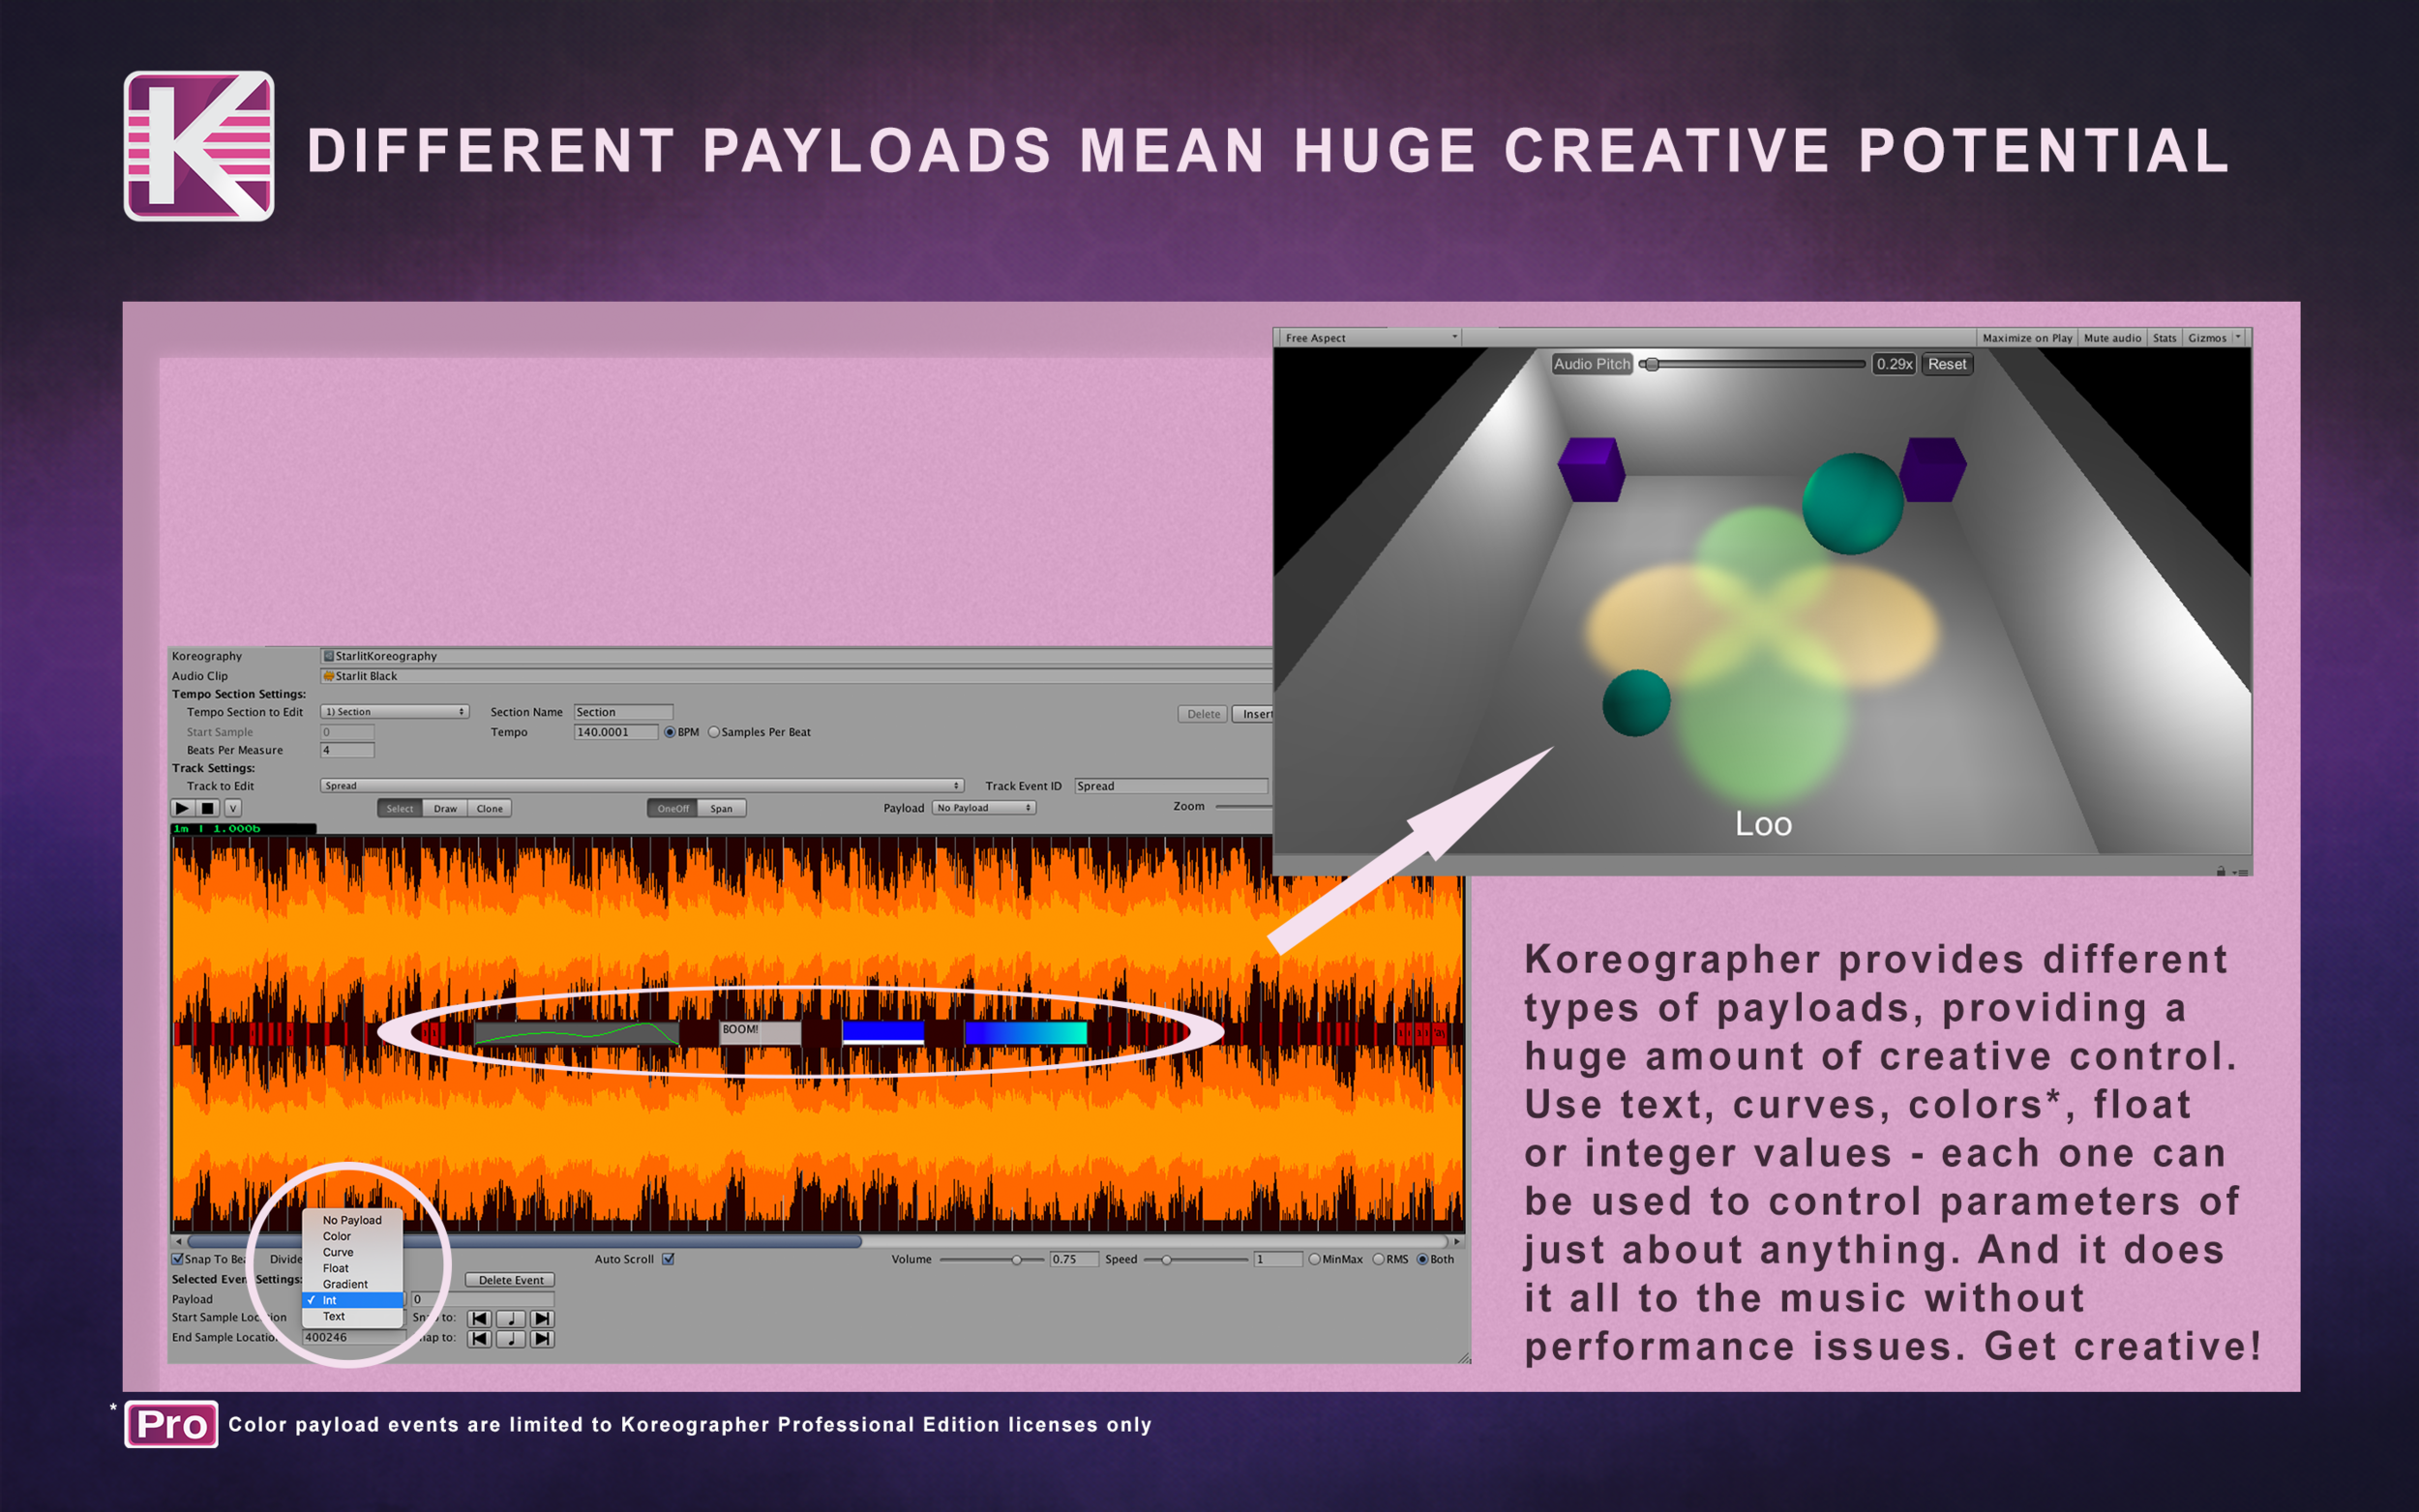Switch event type to Span

coord(721,808)
